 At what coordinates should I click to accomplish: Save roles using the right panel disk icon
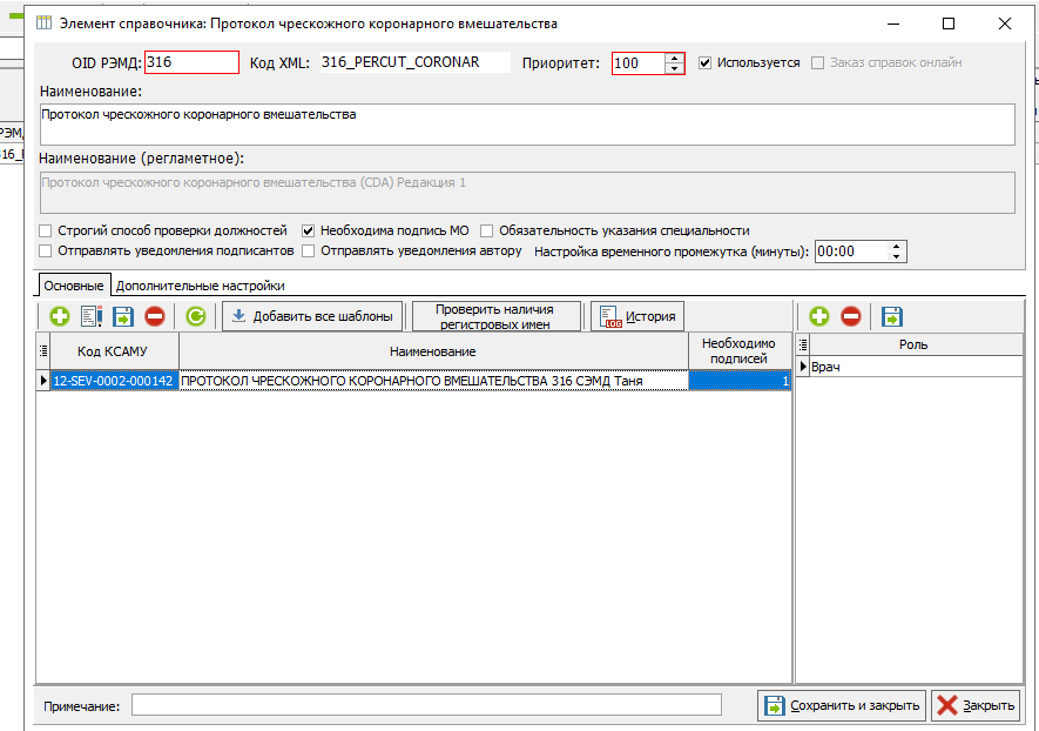[892, 316]
